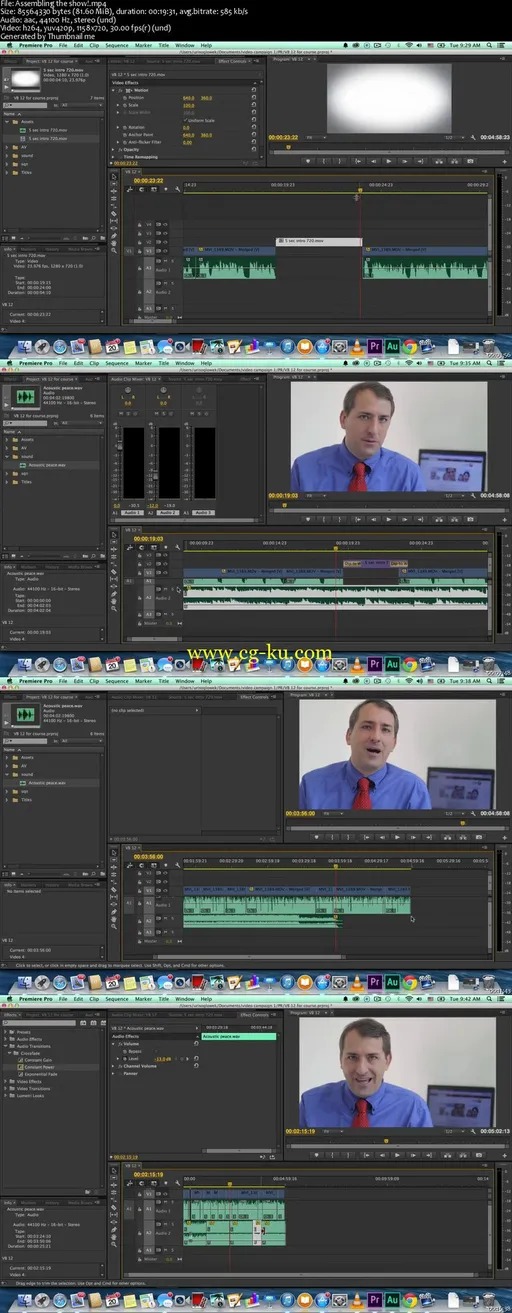
Task: Click the Rotation 0.0 value
Action: [186, 127]
